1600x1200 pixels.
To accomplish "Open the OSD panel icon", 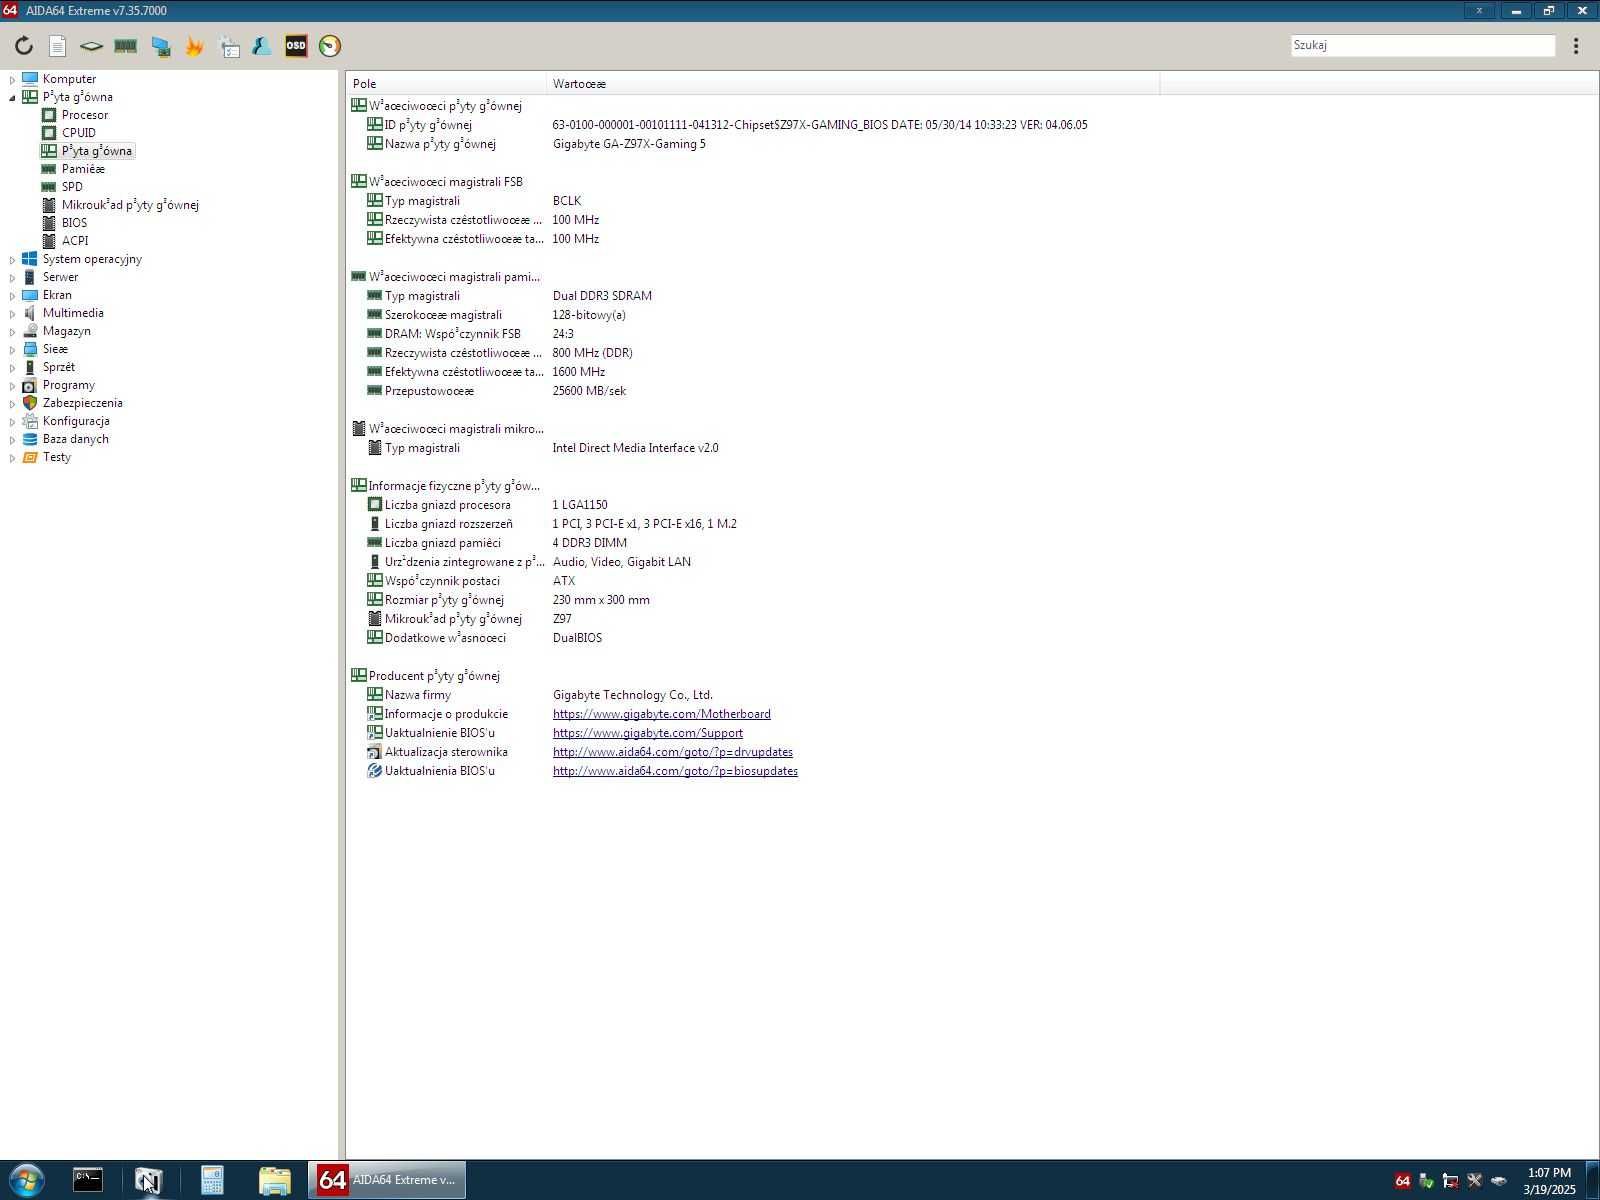I will tap(296, 46).
